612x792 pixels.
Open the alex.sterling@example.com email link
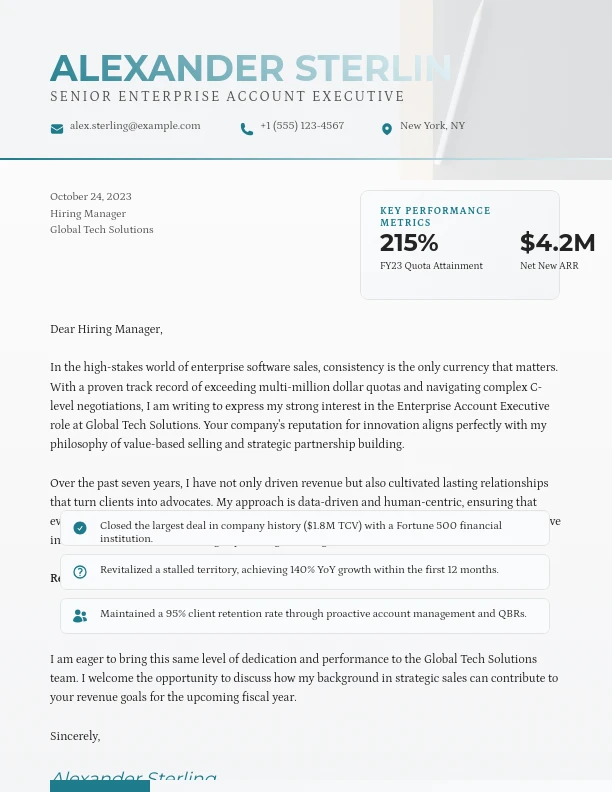coord(135,126)
